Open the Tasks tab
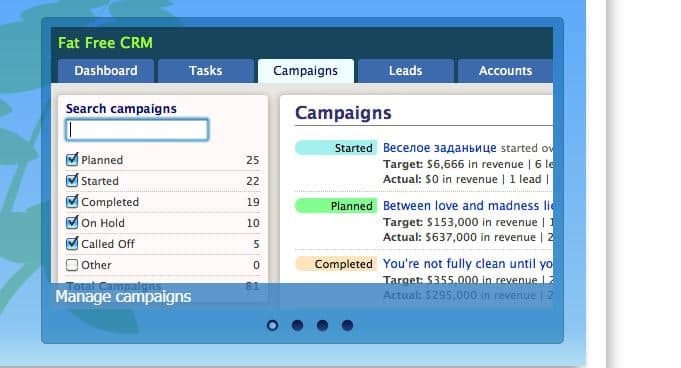The width and height of the screenshot is (681, 368). [206, 71]
